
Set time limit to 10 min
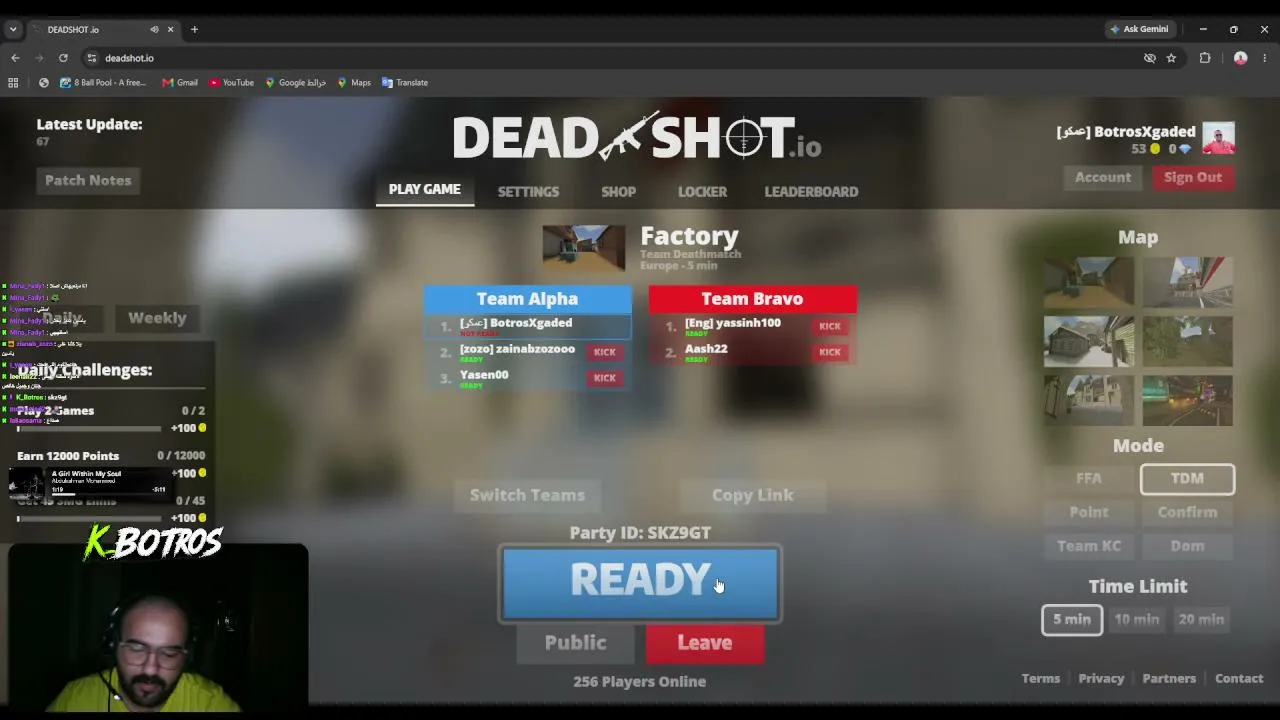1137,620
